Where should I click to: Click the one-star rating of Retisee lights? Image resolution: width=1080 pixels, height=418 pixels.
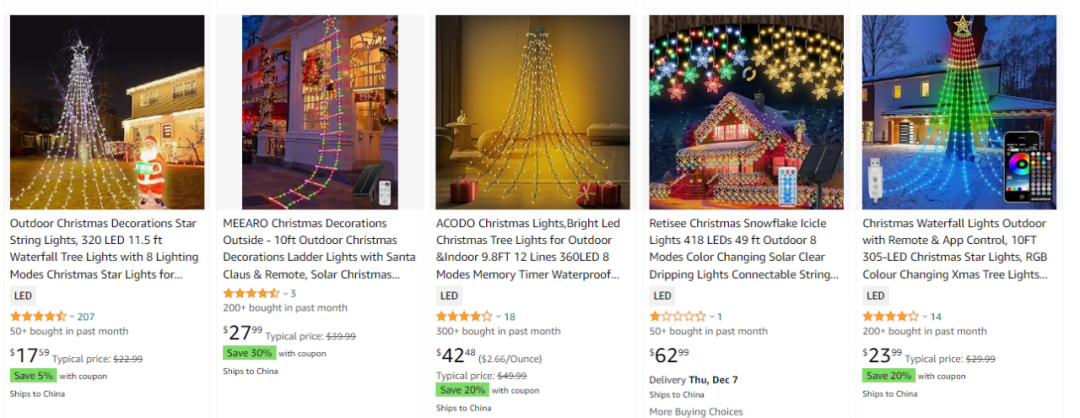click(x=677, y=317)
